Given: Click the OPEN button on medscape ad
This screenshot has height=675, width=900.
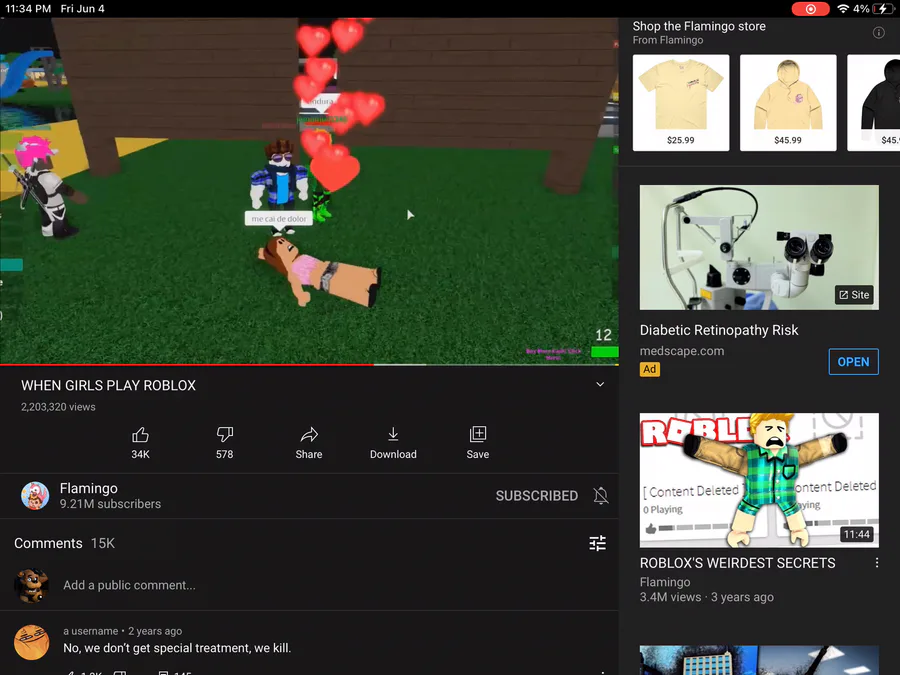Looking at the screenshot, I should [x=853, y=362].
